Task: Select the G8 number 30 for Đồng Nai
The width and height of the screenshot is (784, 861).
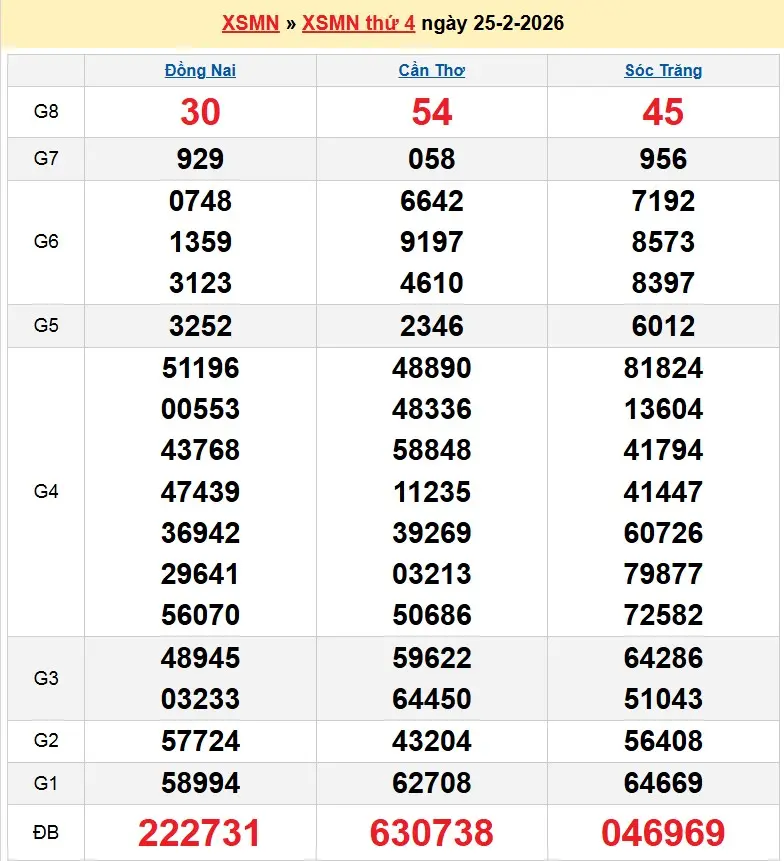Action: tap(200, 112)
